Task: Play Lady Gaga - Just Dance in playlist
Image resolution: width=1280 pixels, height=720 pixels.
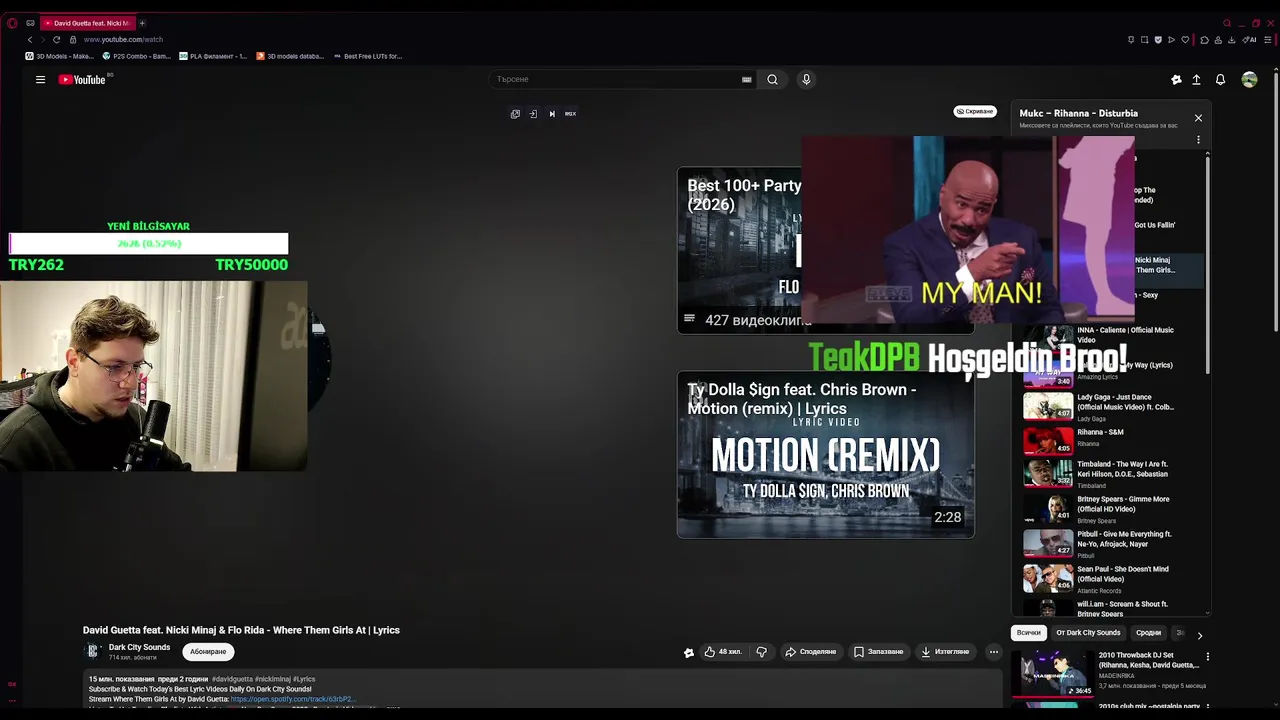Action: pyautogui.click(x=1115, y=406)
